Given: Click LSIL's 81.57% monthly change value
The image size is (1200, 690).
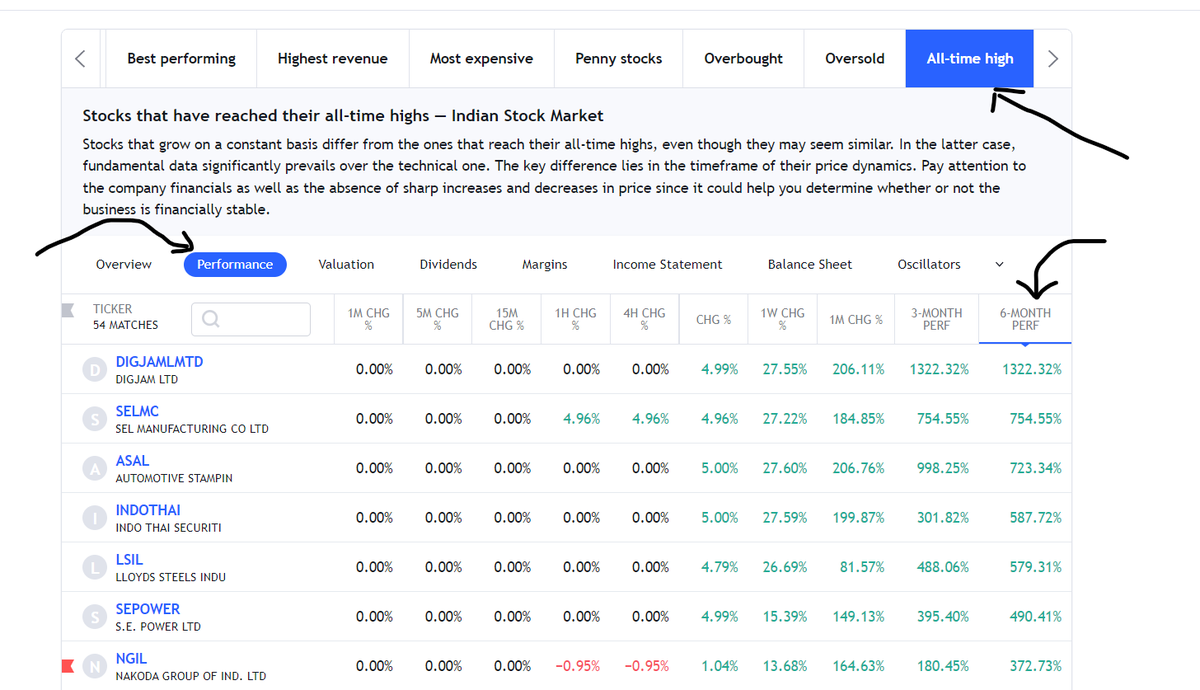Looking at the screenshot, I should tap(862, 567).
